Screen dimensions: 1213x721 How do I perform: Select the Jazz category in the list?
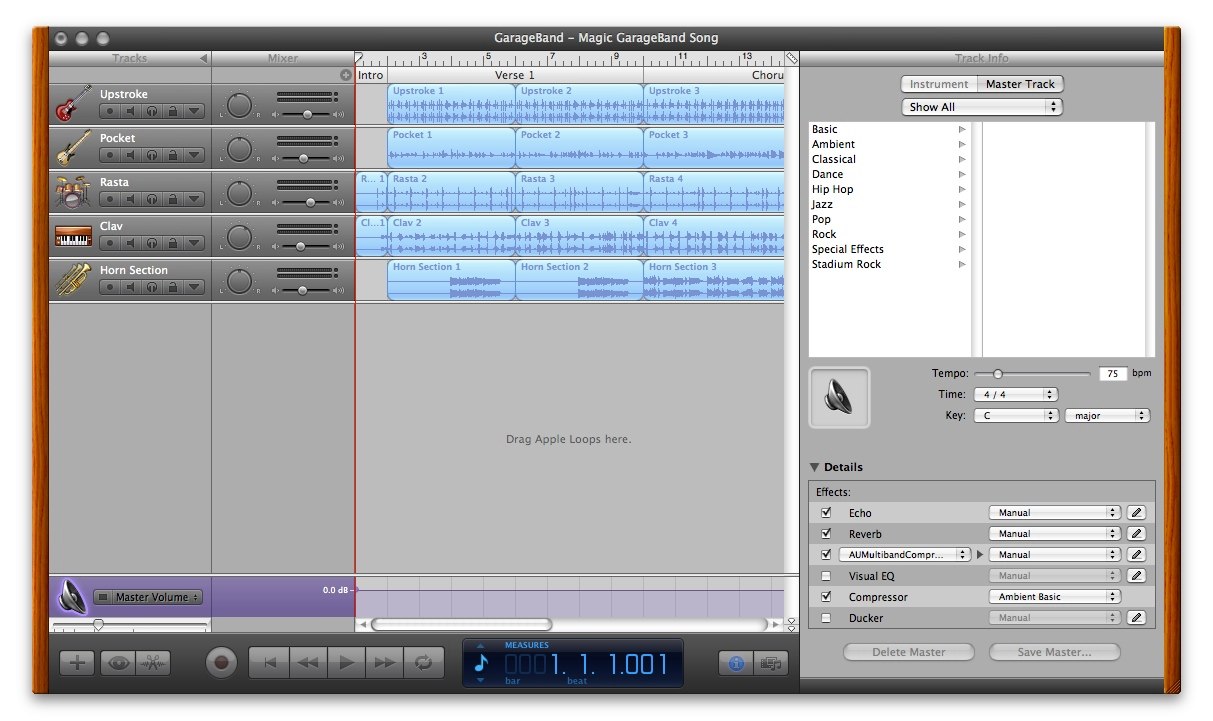pyautogui.click(x=822, y=204)
